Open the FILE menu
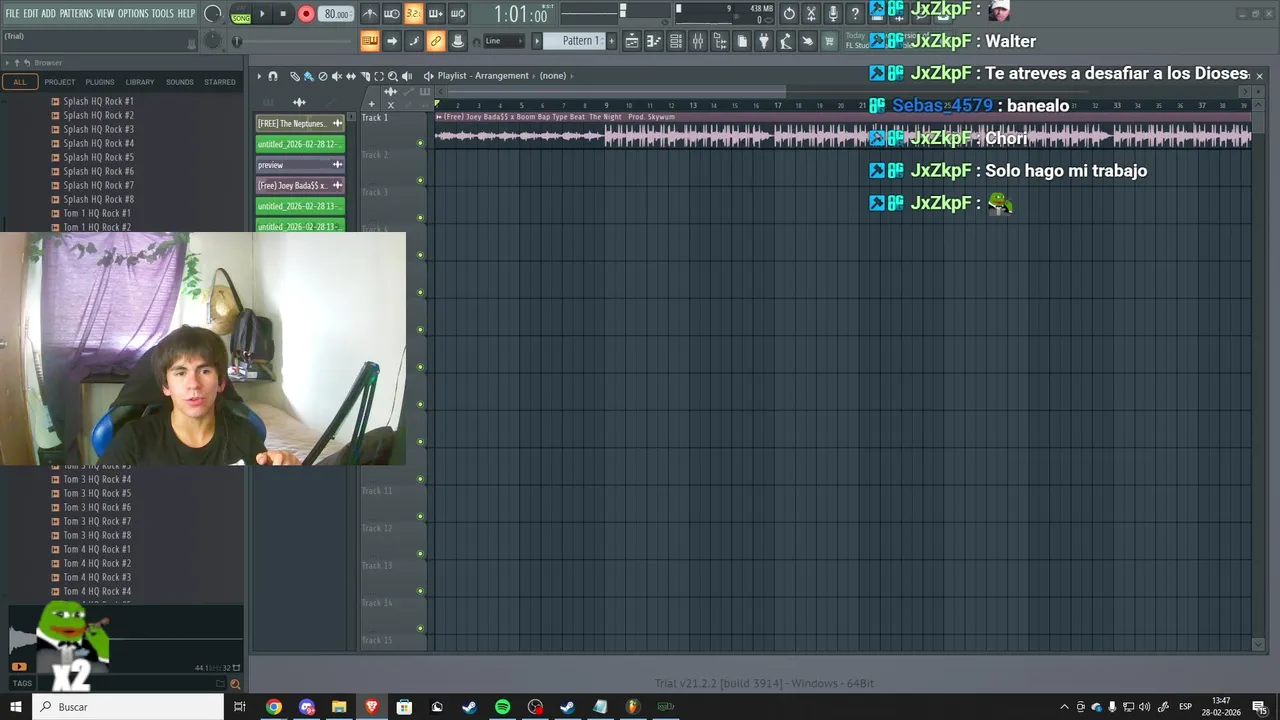Image resolution: width=1280 pixels, height=720 pixels. pyautogui.click(x=12, y=13)
